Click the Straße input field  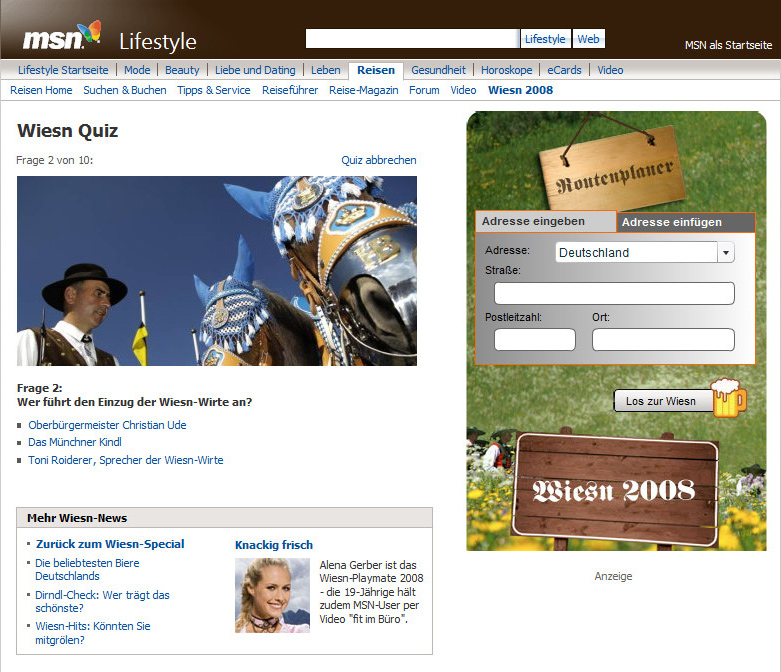tap(614, 293)
